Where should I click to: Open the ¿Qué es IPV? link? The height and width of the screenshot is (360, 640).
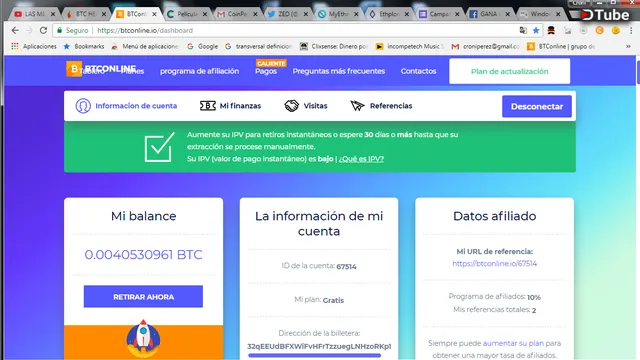pos(361,159)
